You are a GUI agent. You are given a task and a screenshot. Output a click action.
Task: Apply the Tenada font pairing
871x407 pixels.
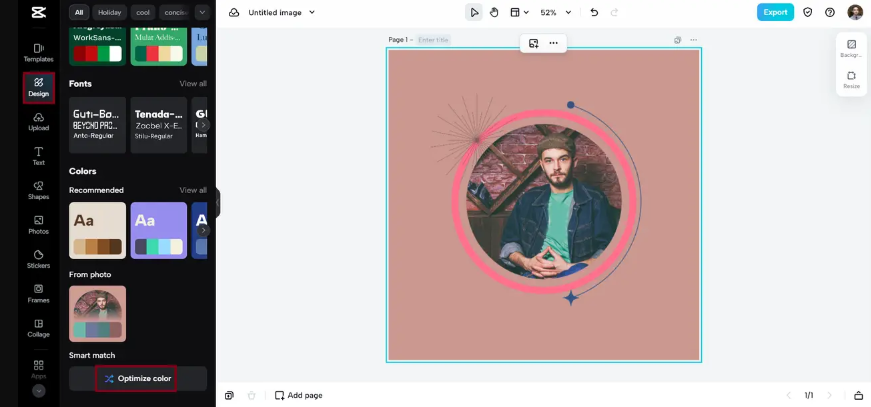pyautogui.click(x=158, y=125)
